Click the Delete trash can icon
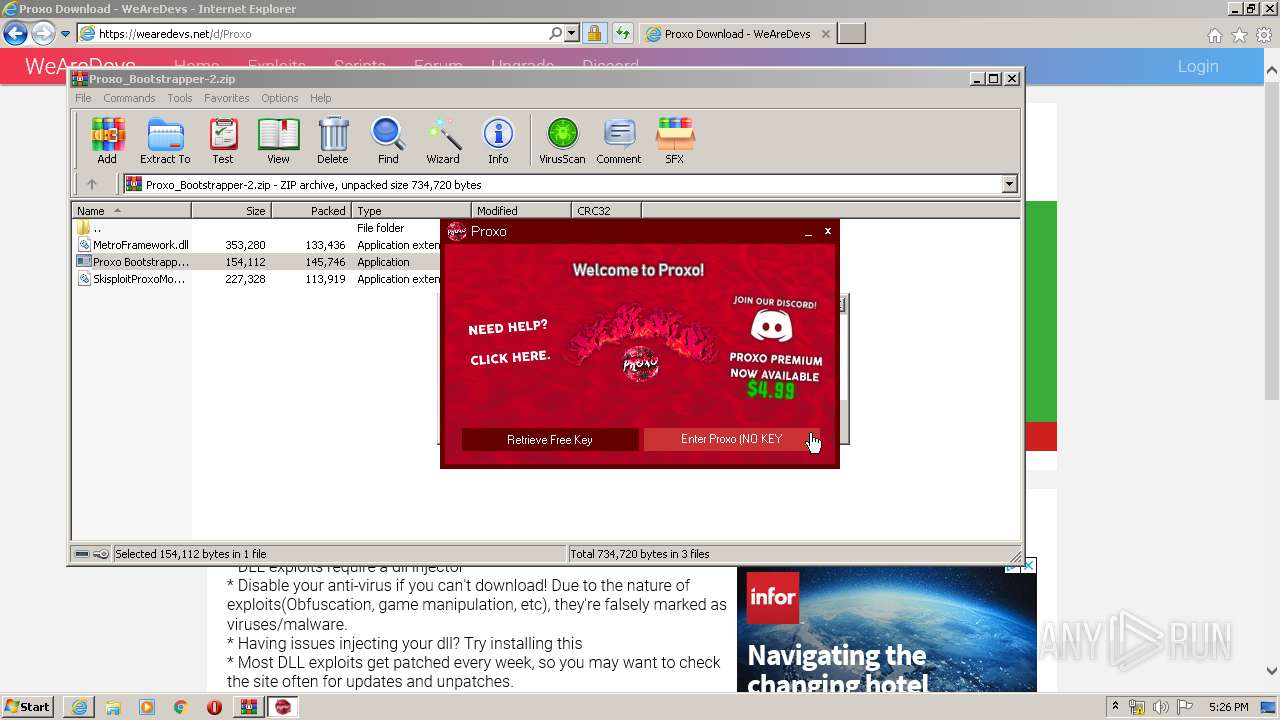The width and height of the screenshot is (1280, 720). (x=333, y=140)
